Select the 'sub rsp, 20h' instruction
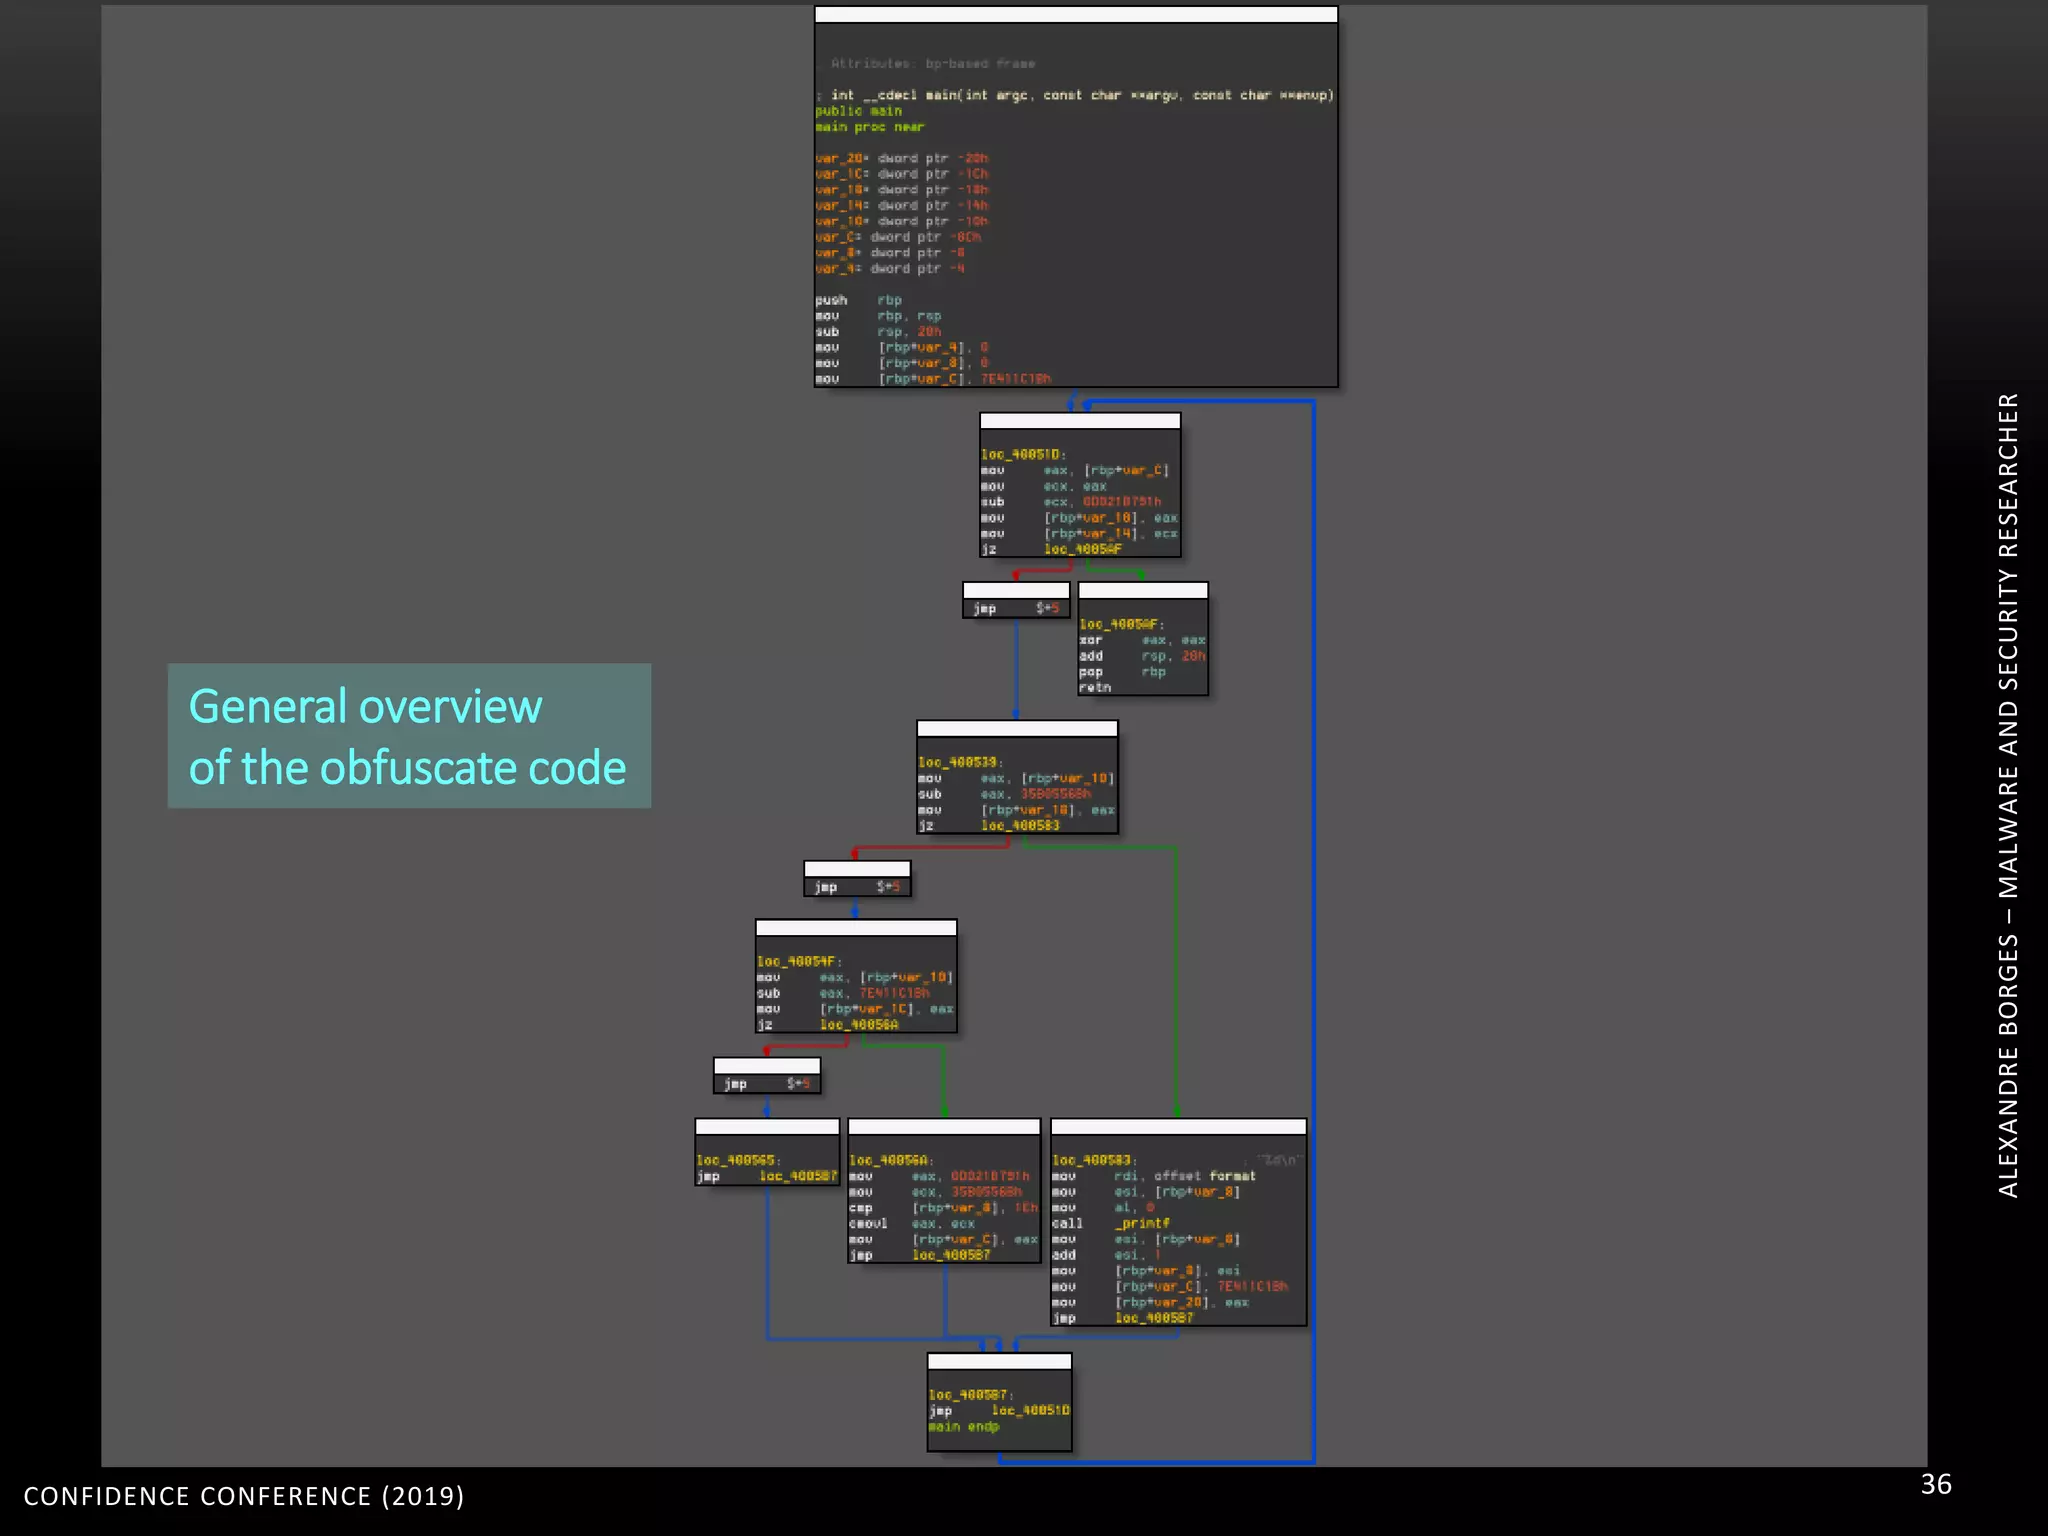Viewport: 2048px width, 1536px height. tap(878, 332)
